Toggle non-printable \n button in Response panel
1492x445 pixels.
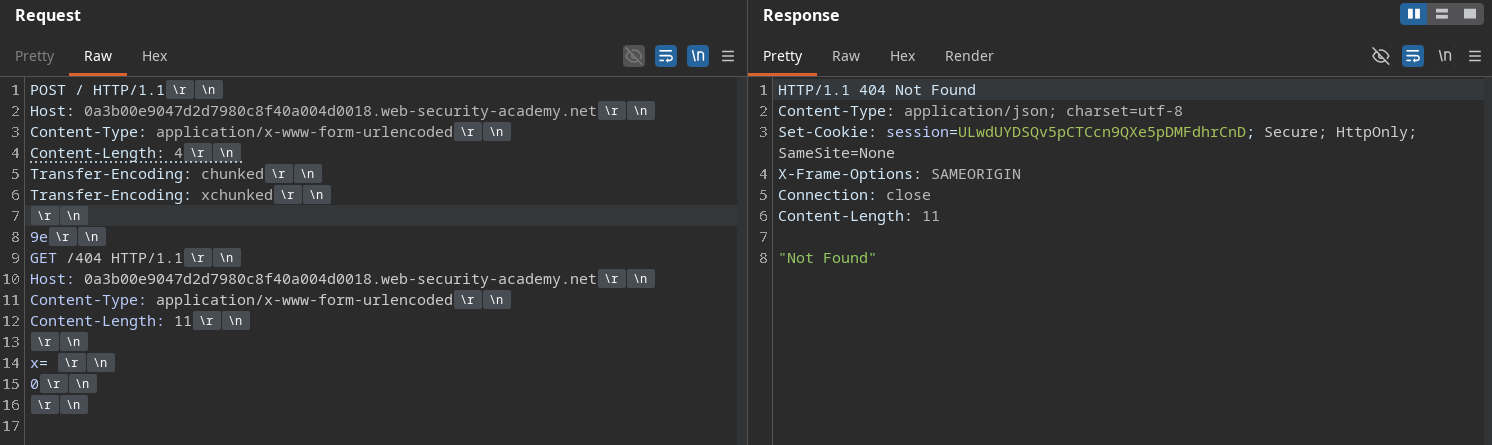(x=1445, y=56)
